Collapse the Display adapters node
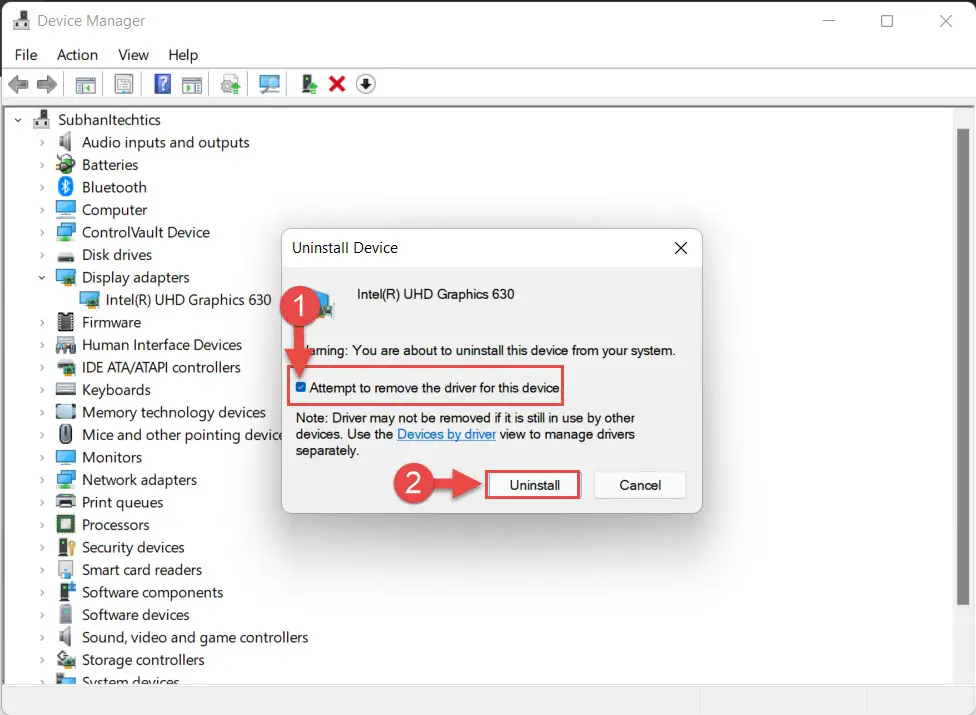 coord(42,278)
